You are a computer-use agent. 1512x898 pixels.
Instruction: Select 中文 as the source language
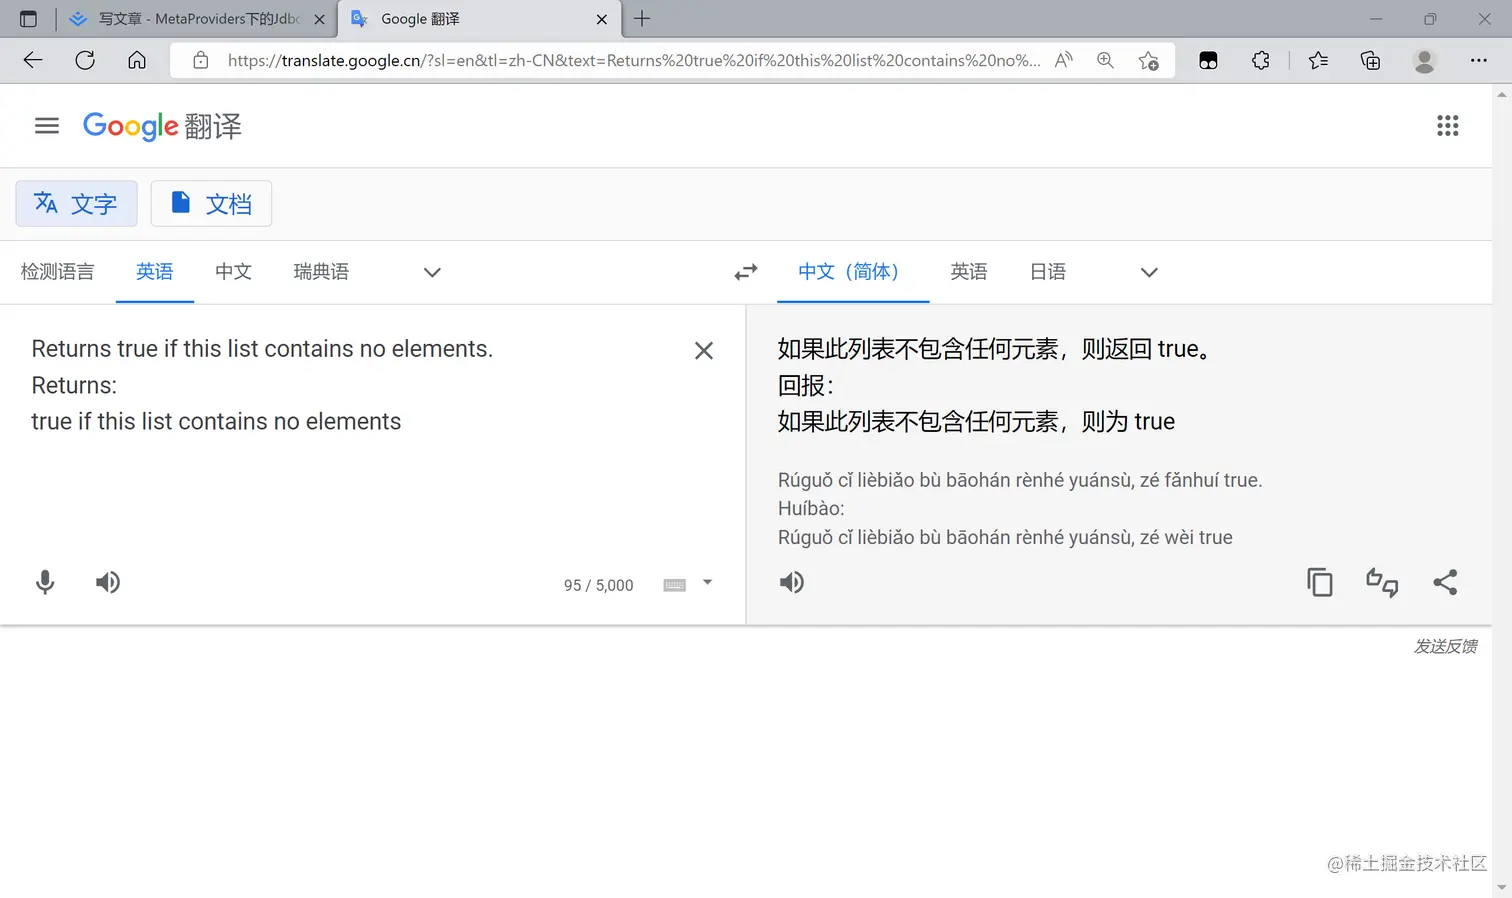[x=233, y=272]
